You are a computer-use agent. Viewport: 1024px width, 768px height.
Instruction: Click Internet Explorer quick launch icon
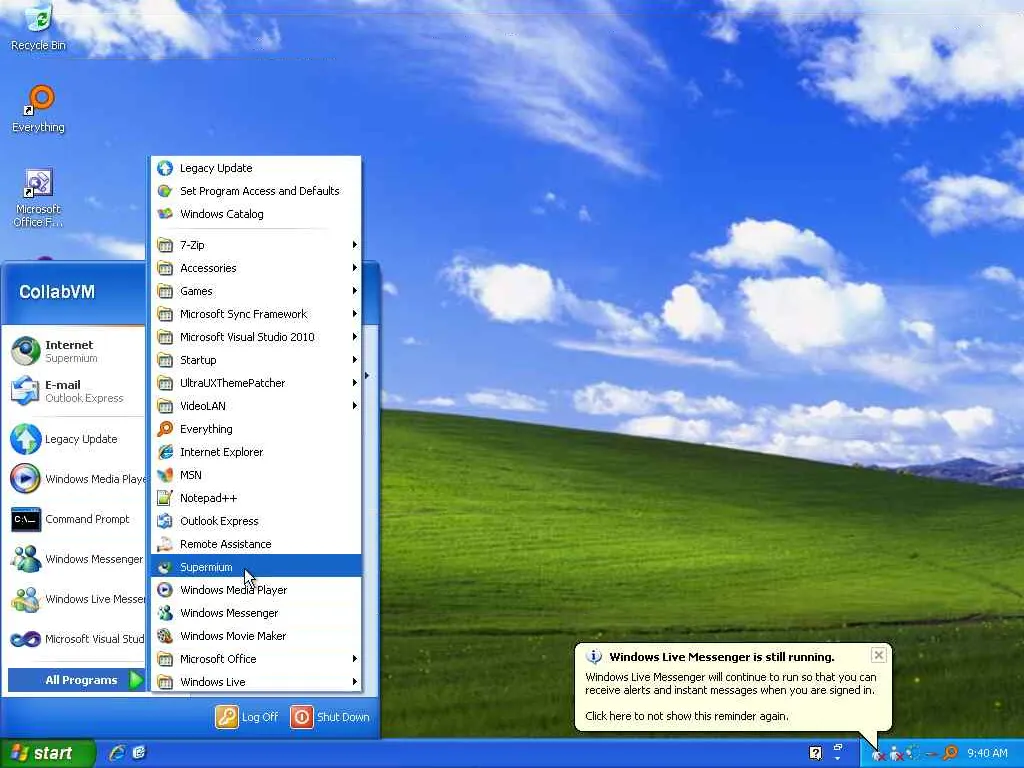(x=117, y=752)
